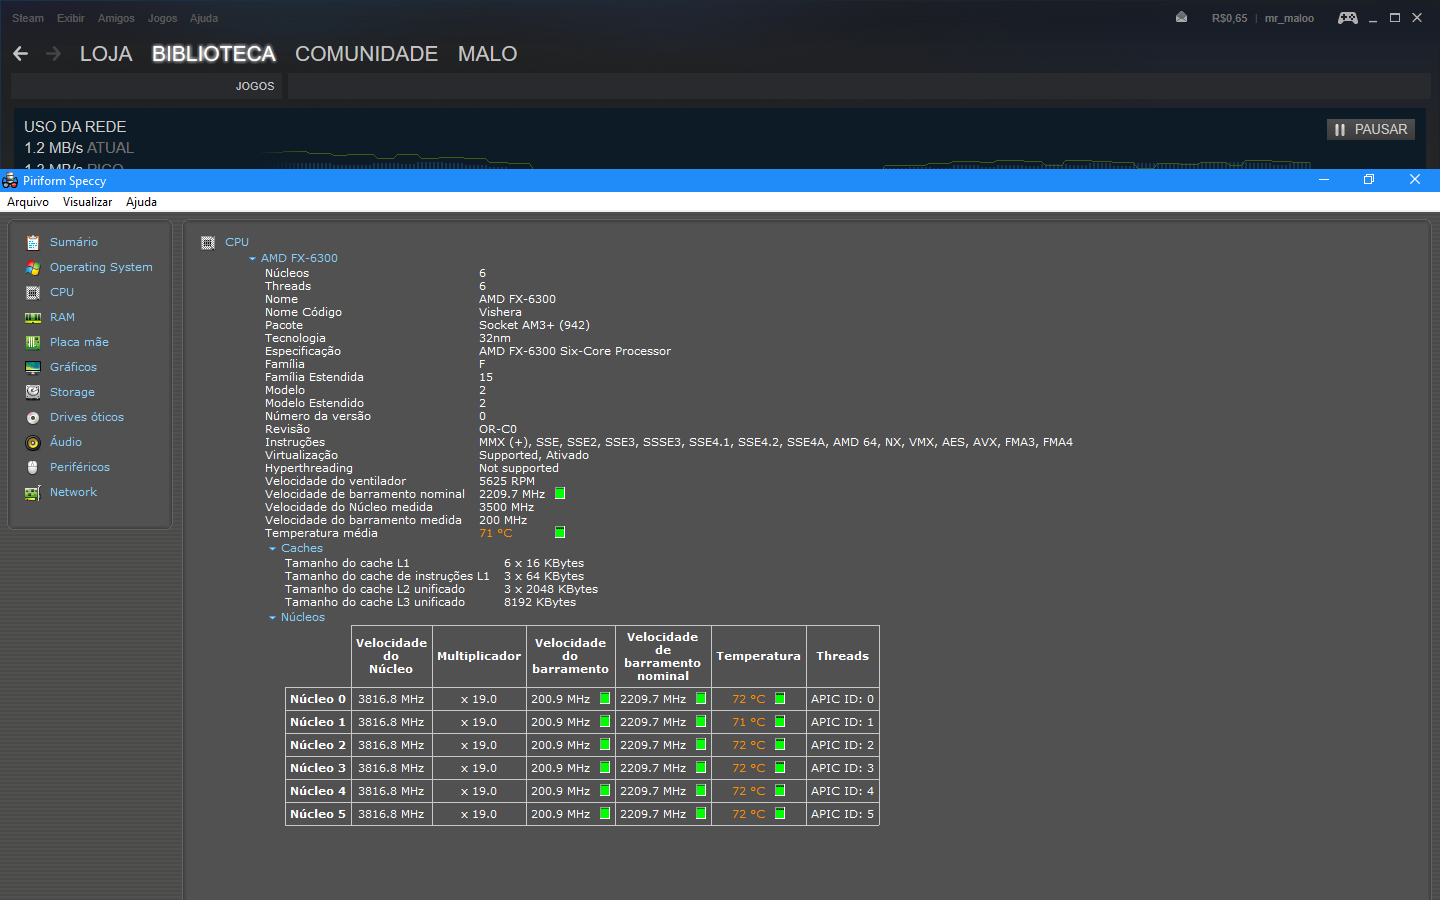Click AMD FX-6300 Six-Core Processor specification
Screen dimensions: 1440x900
575,351
